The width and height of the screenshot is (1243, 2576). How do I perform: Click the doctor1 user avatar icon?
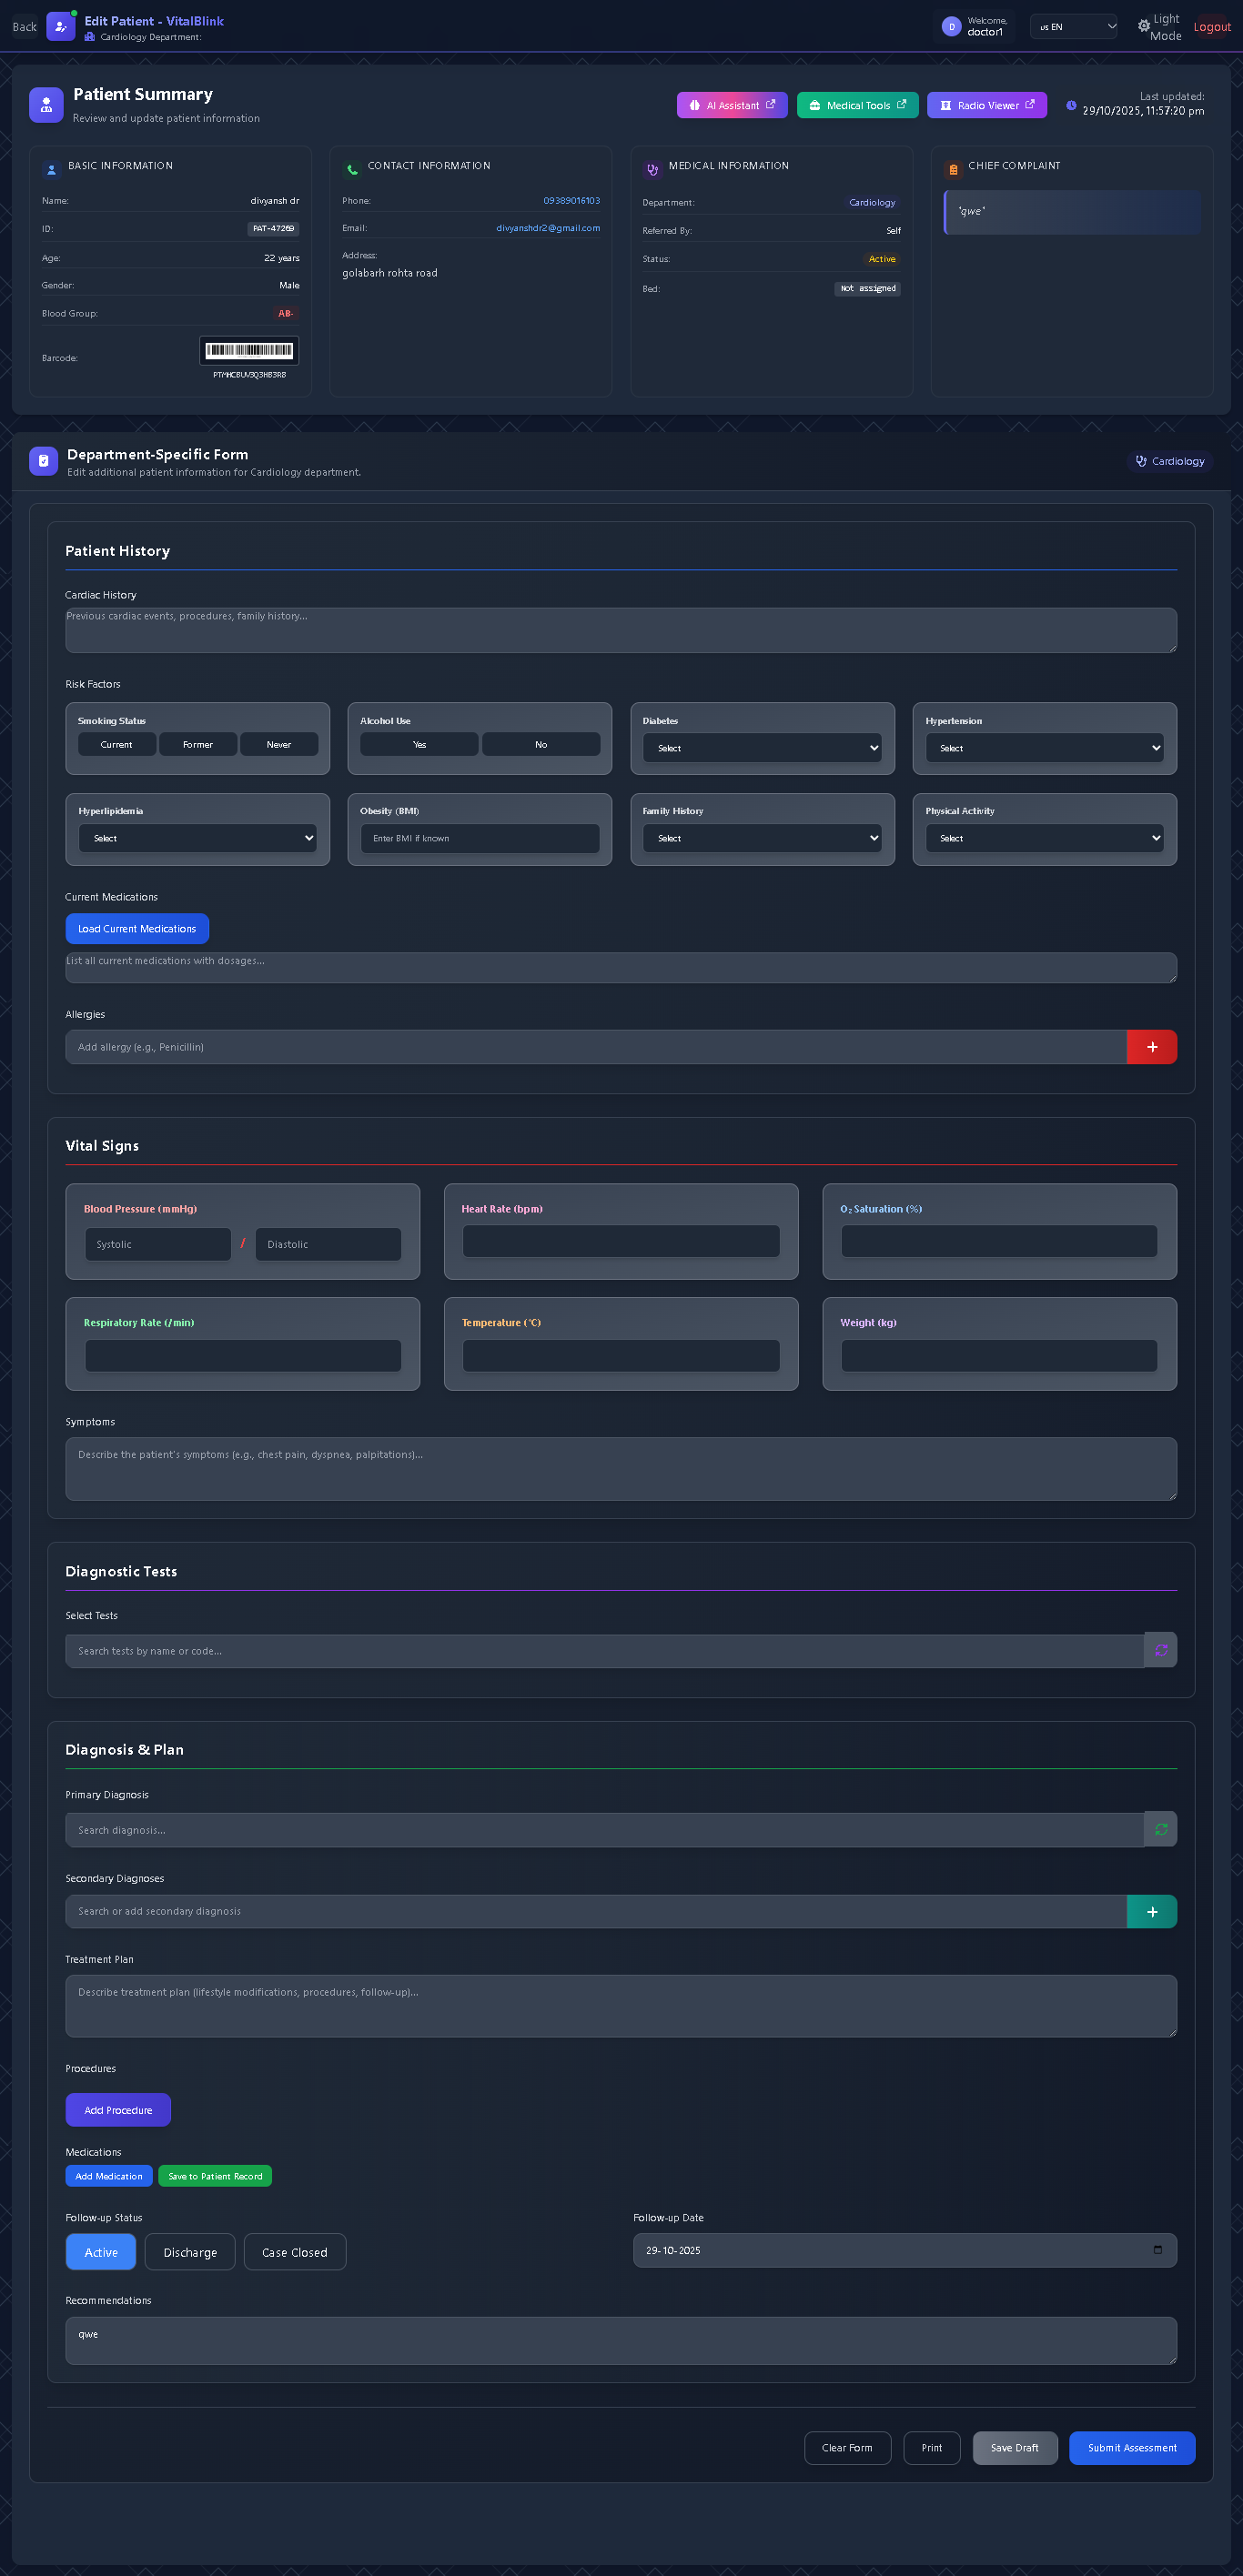[x=951, y=27]
